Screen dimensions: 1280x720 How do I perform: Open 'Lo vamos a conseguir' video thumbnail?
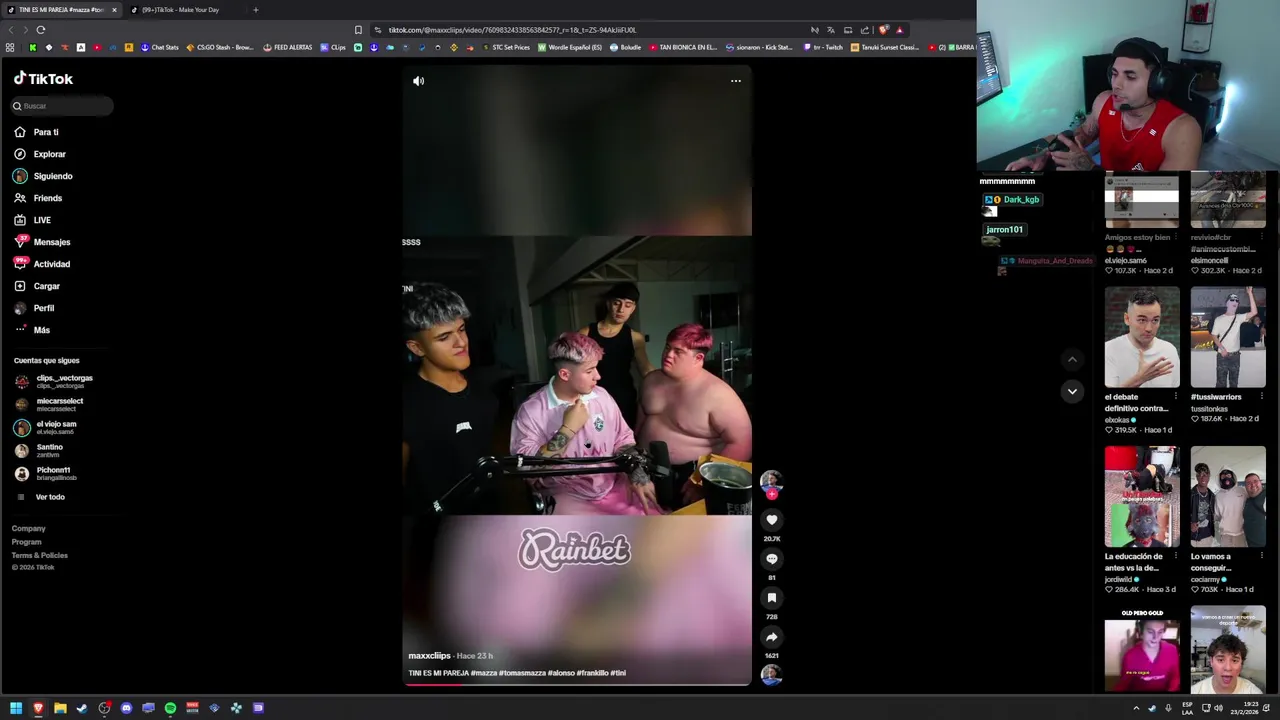click(1228, 497)
